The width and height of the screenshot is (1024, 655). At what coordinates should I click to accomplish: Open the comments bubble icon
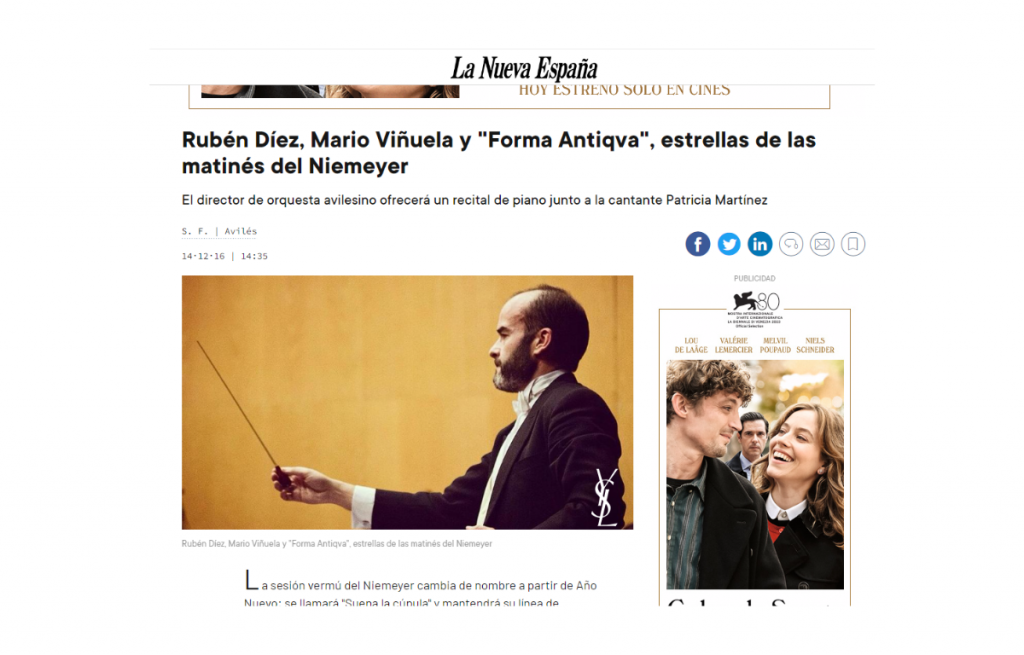(791, 244)
